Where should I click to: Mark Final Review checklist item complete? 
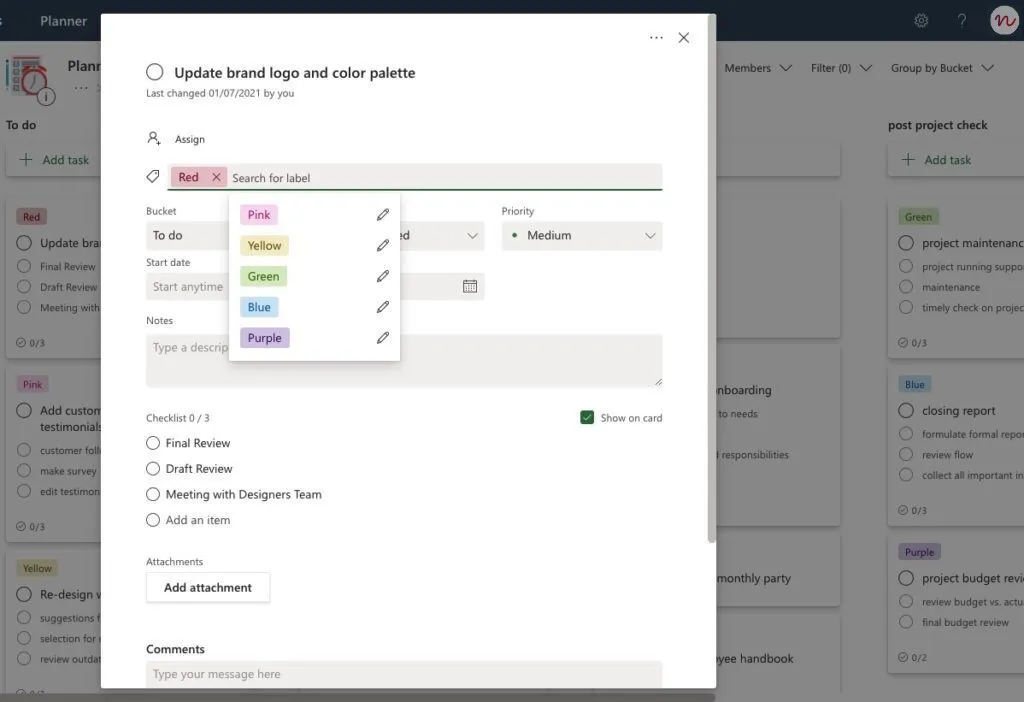coord(153,443)
